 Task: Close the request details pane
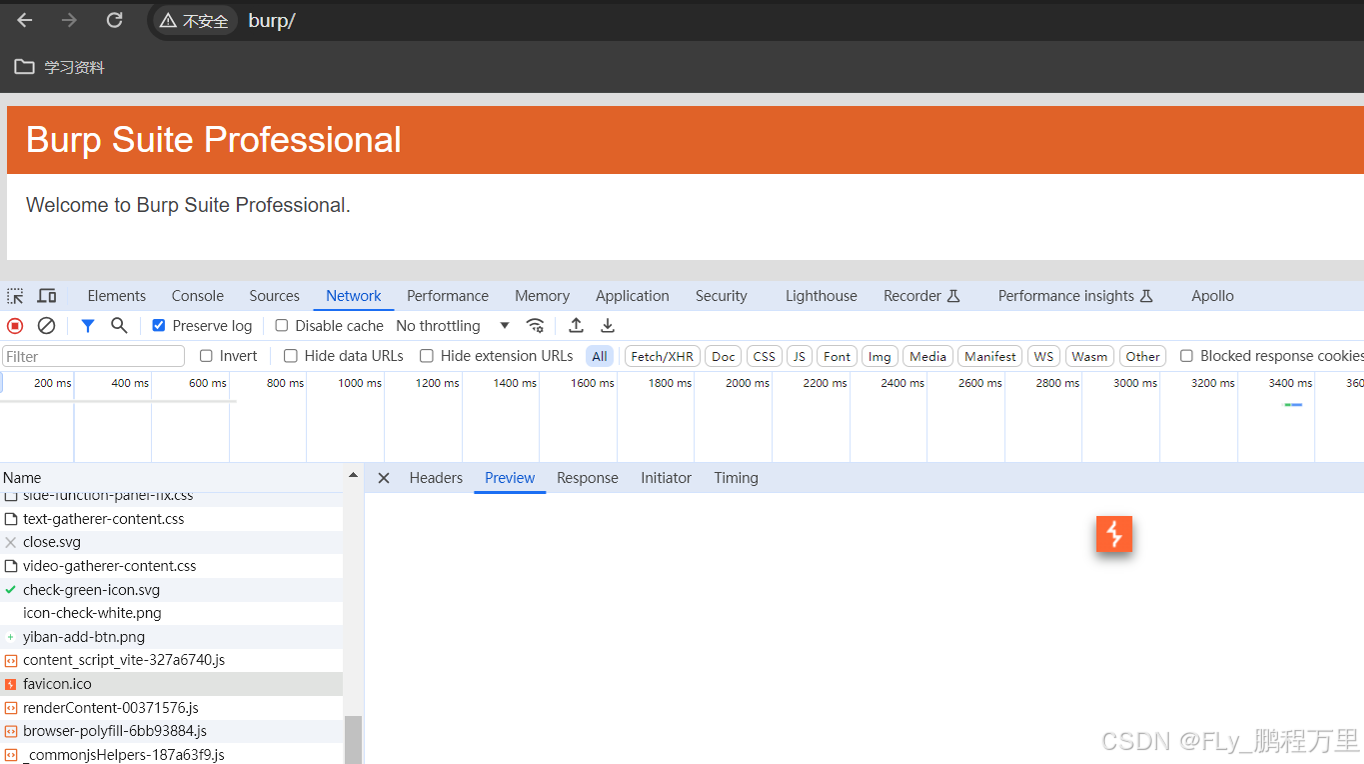[383, 478]
